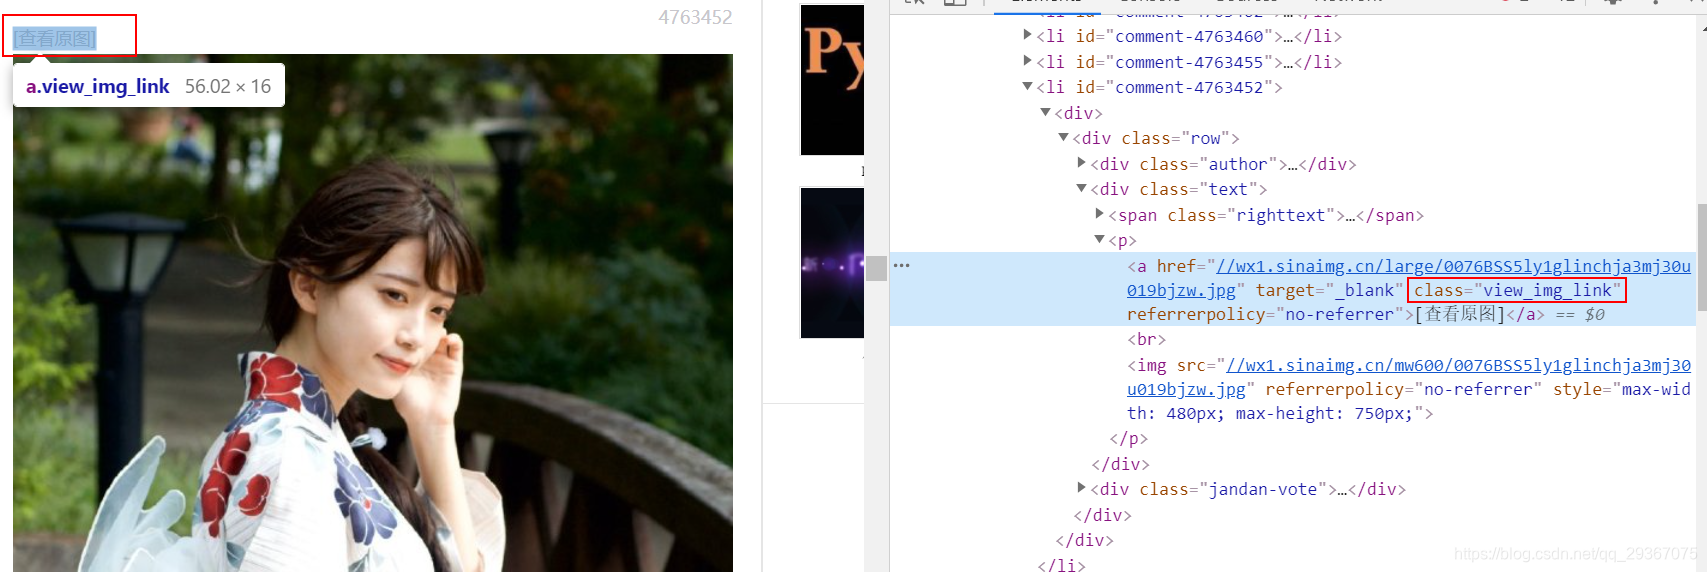Open the Python thumbnail in sidebar

[832, 80]
